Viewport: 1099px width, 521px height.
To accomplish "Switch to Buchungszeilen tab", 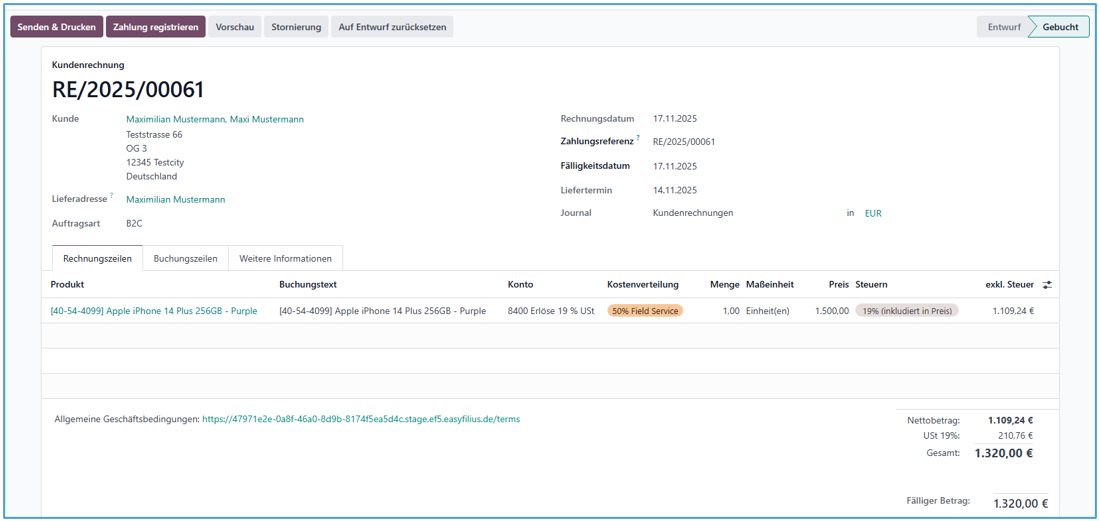I will point(185,259).
